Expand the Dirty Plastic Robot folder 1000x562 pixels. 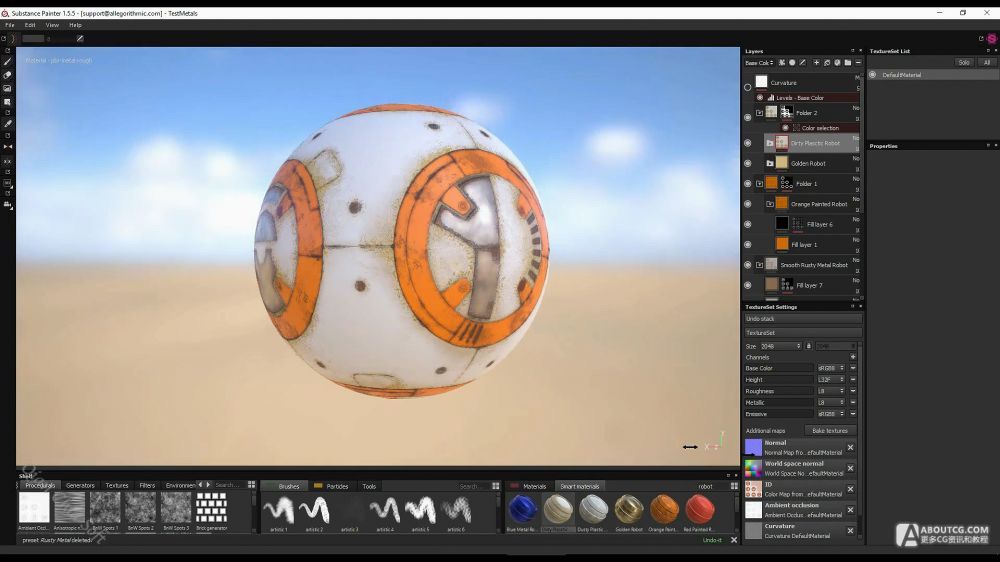pos(770,143)
